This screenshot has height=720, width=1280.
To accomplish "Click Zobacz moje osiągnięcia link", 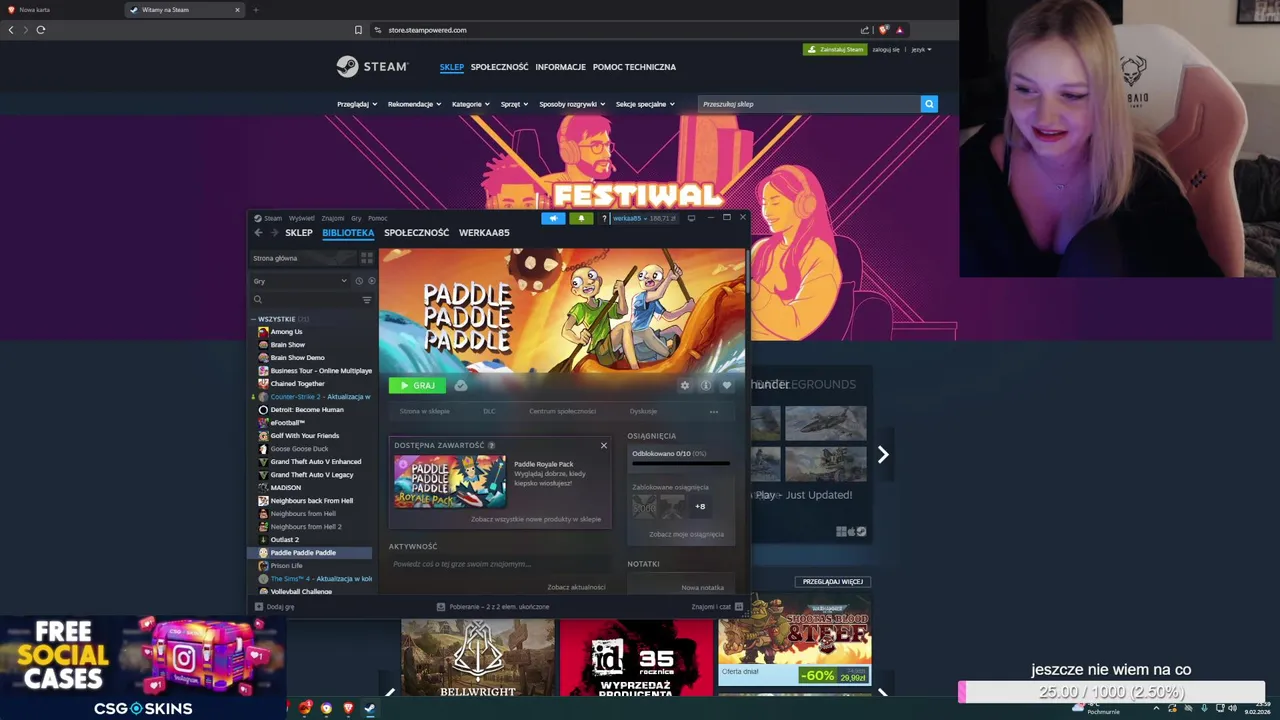I will coord(686,534).
